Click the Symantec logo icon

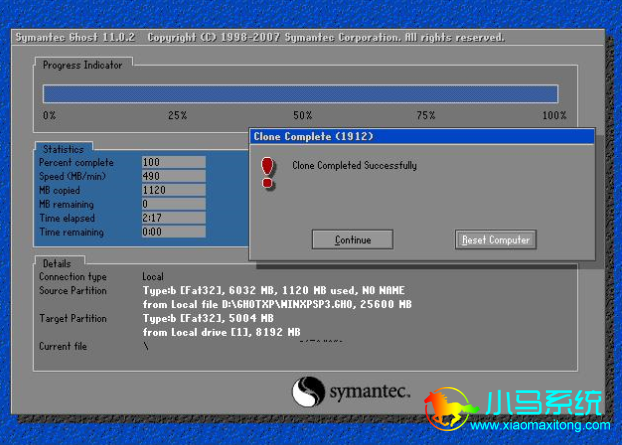(308, 391)
